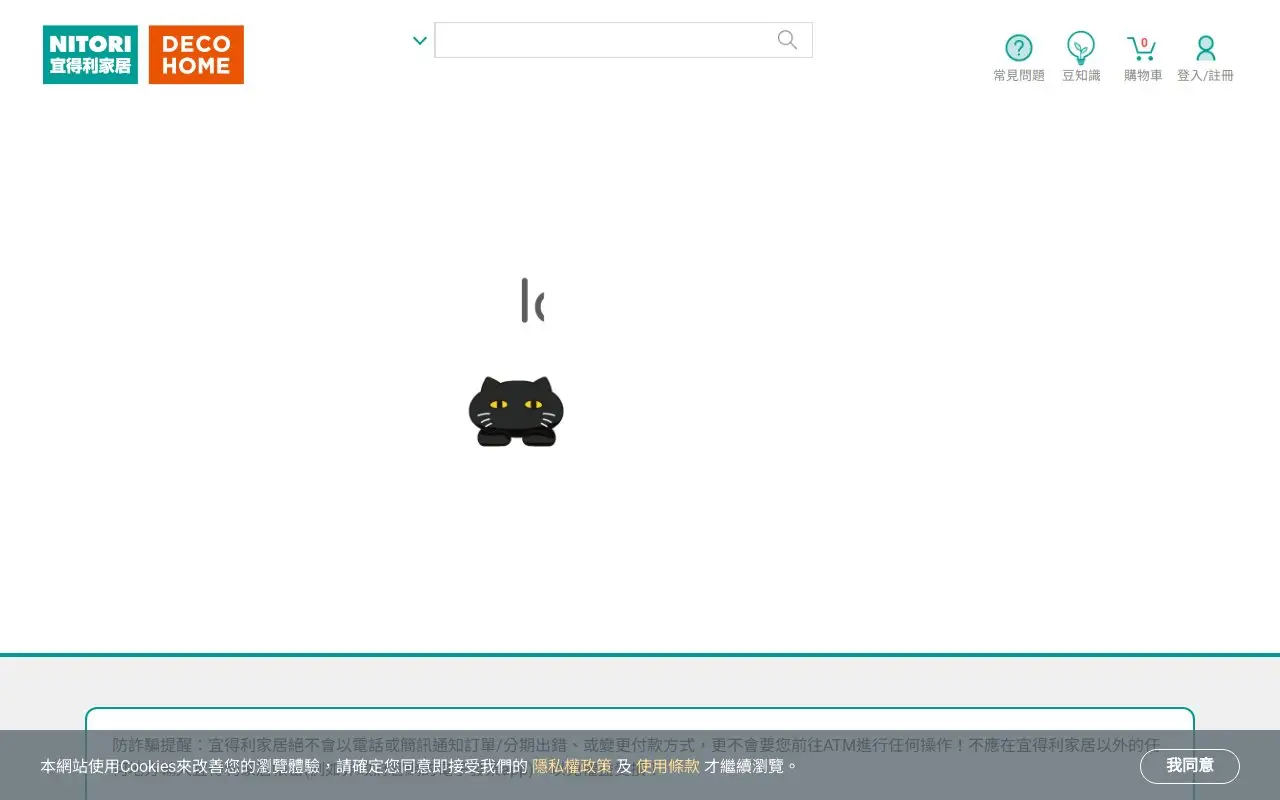Open the 使用條款 terms of use link

pyautogui.click(x=668, y=766)
